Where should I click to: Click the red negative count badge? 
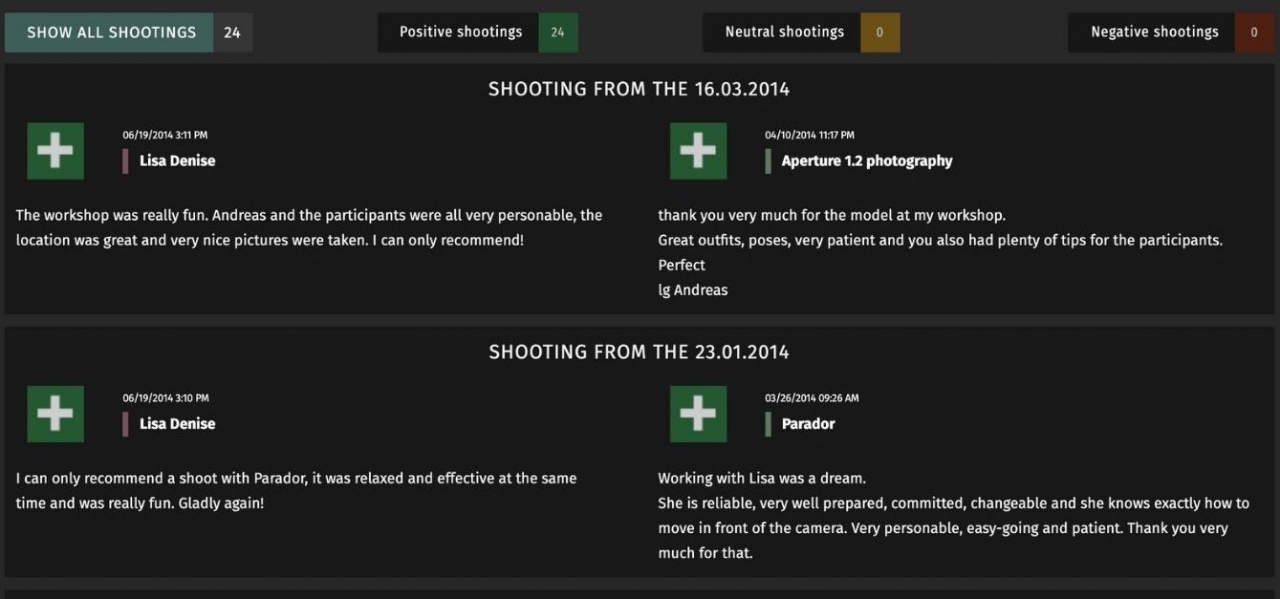pyautogui.click(x=1255, y=32)
